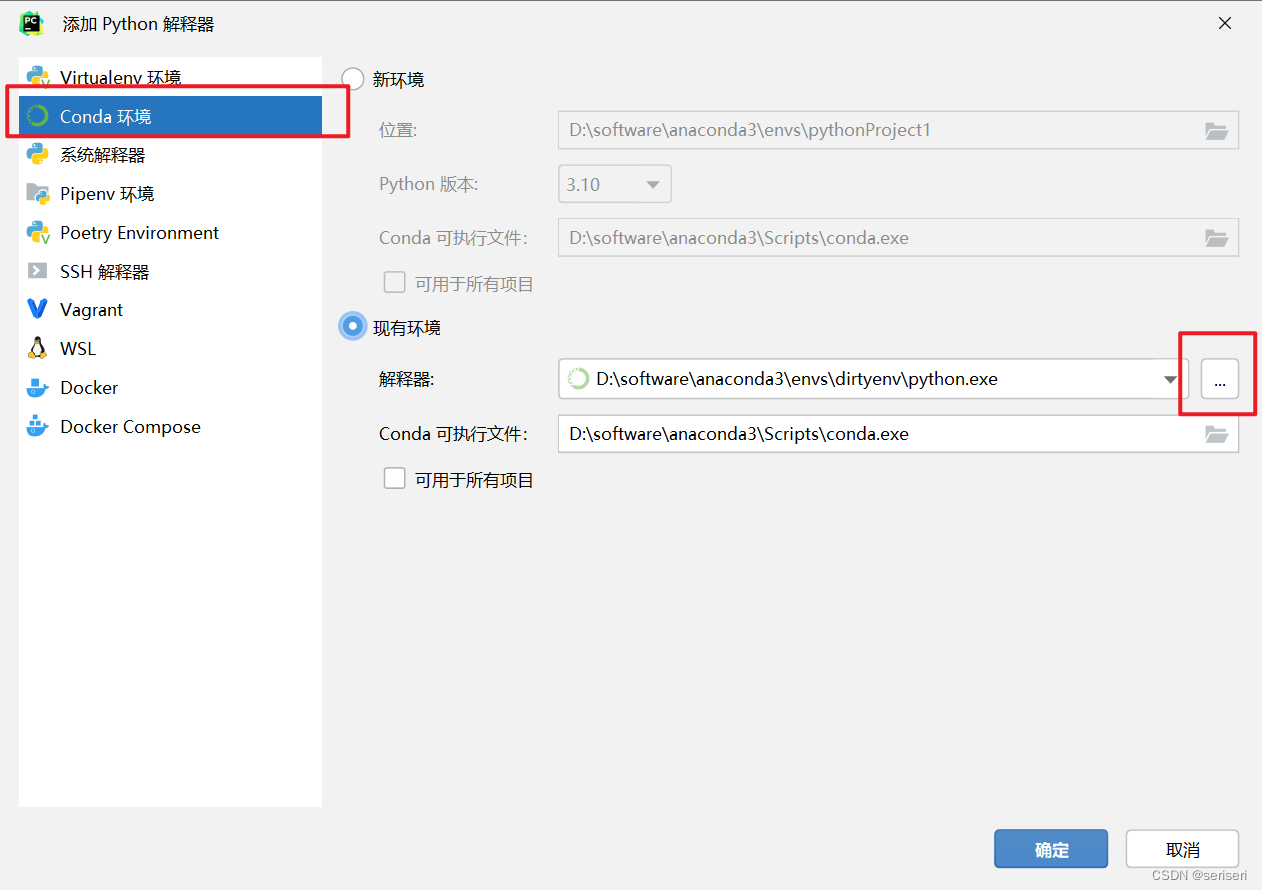The width and height of the screenshot is (1262, 890).
Task: Click the dirtyenv python.exe interpreter field
Action: (873, 379)
